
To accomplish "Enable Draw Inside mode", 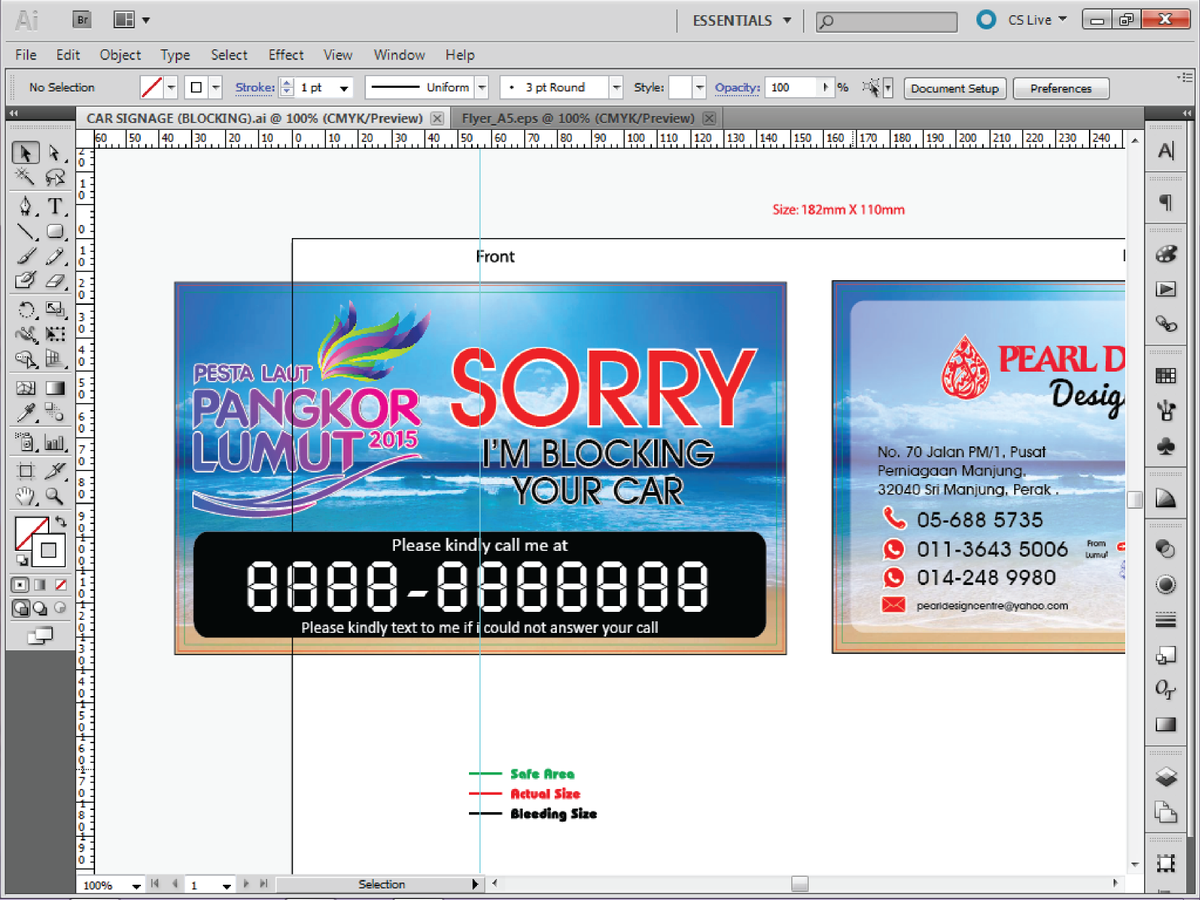I will (x=60, y=608).
